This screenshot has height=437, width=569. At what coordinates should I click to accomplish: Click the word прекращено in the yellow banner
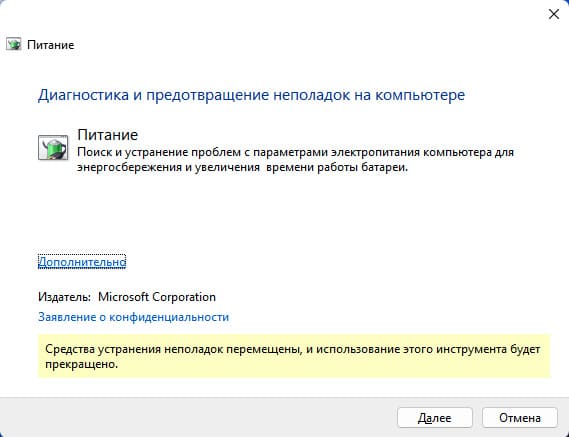pos(81,364)
